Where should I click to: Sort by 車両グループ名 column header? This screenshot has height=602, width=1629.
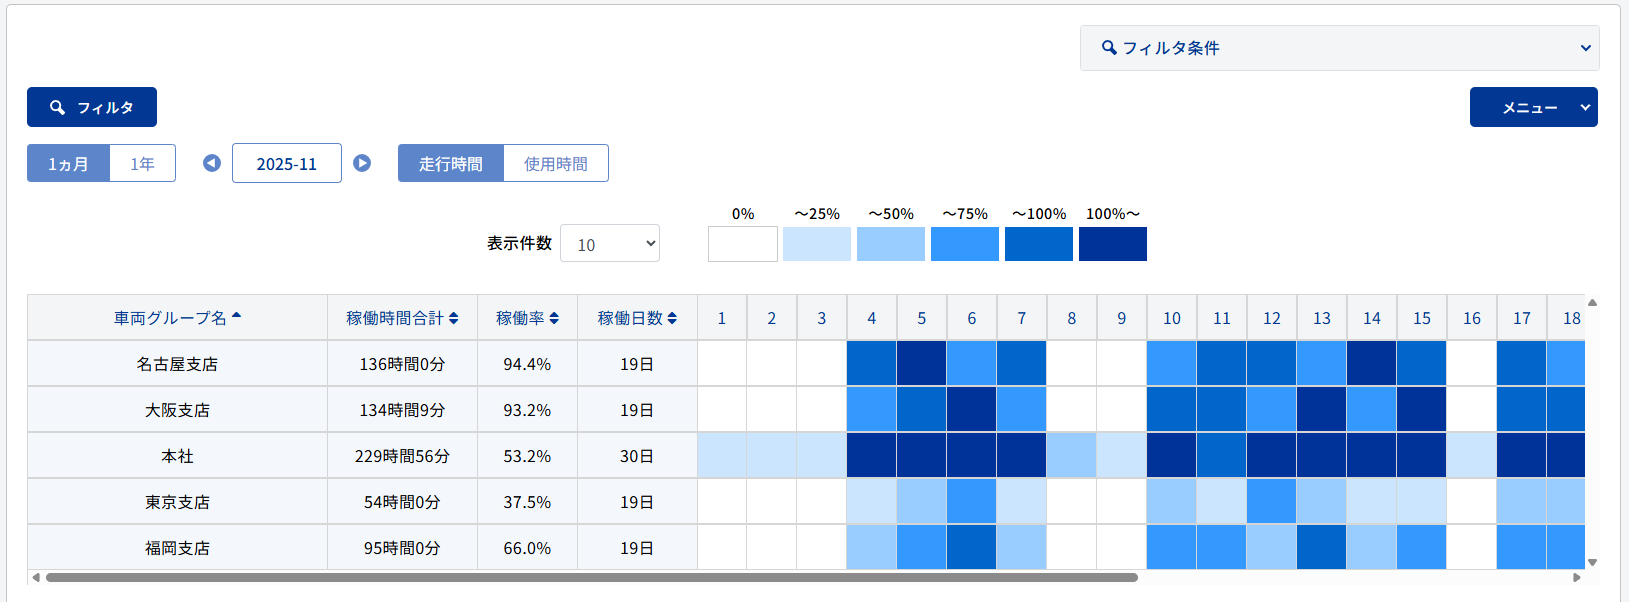(177, 318)
